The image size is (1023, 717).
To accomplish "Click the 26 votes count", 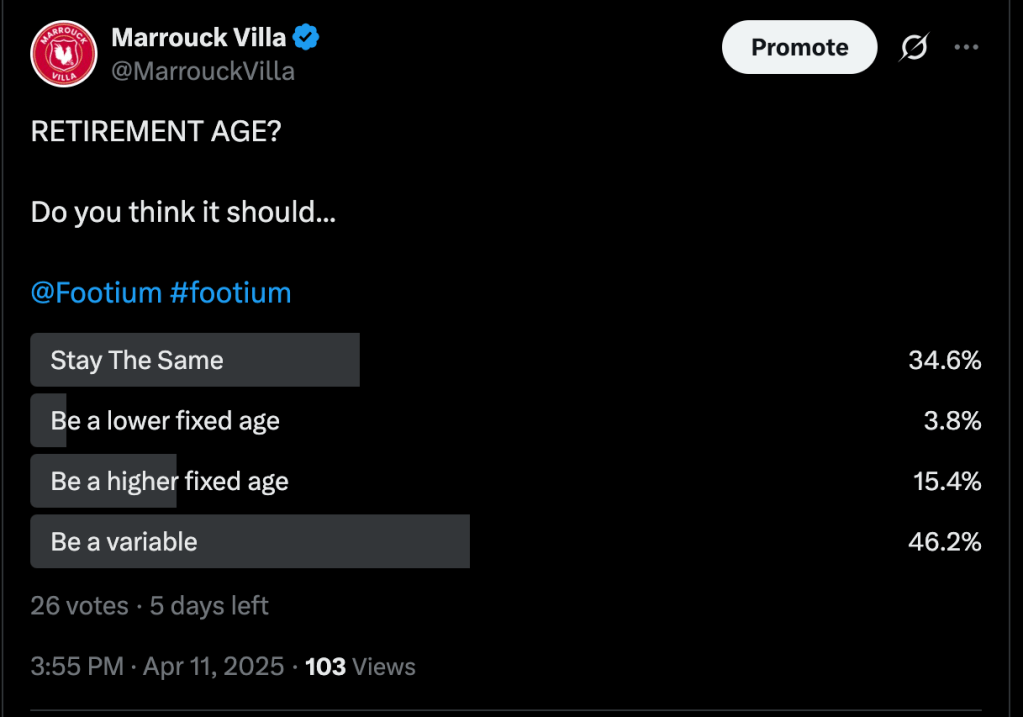I will [x=79, y=605].
